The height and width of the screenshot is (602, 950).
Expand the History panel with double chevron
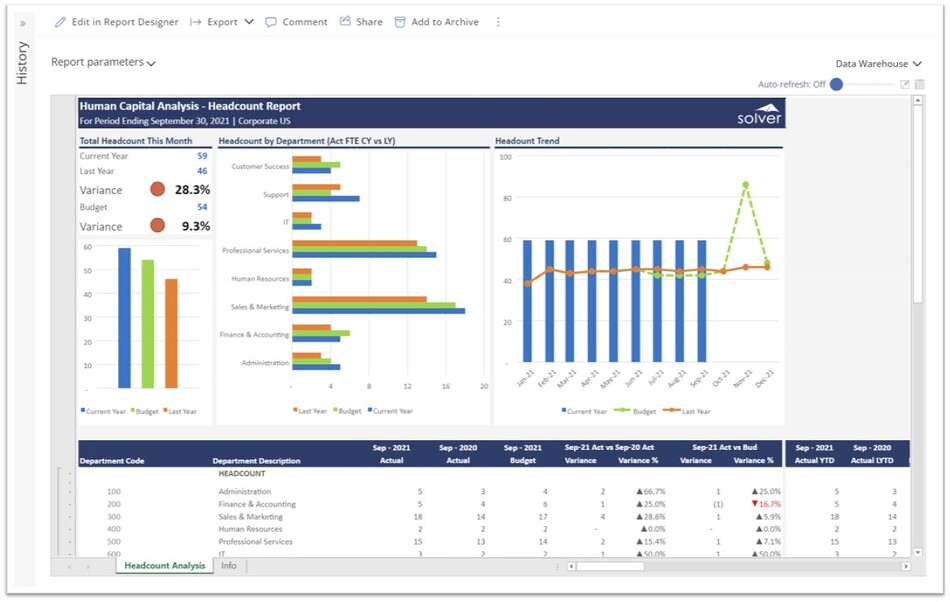click(23, 23)
